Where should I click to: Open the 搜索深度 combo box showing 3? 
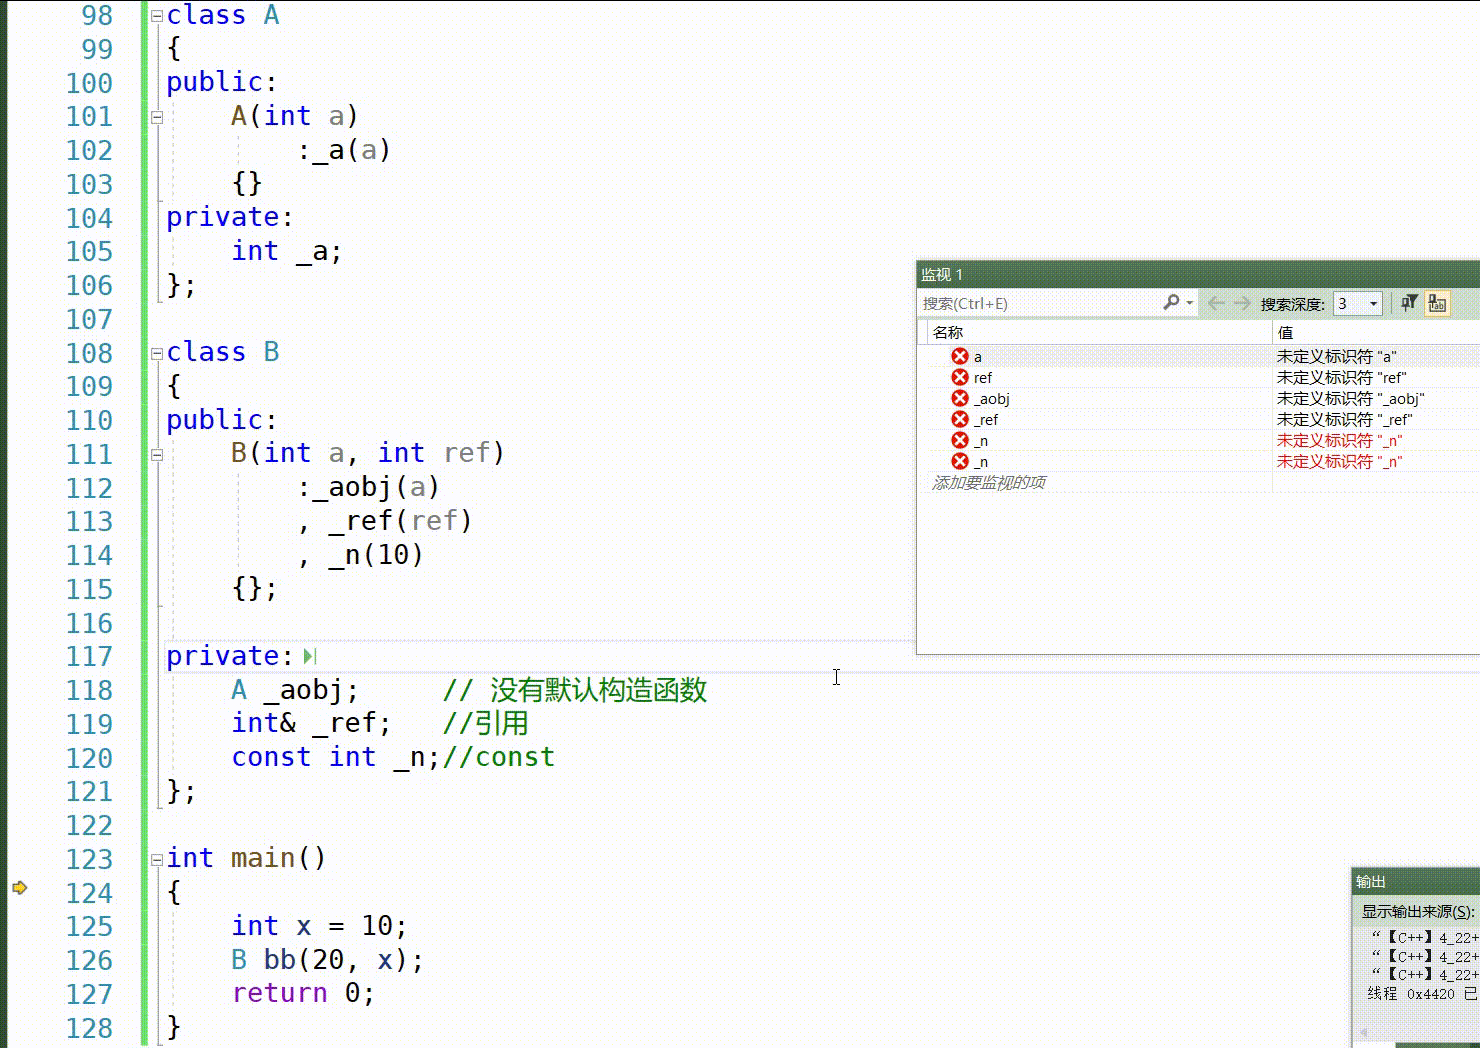(x=1358, y=303)
